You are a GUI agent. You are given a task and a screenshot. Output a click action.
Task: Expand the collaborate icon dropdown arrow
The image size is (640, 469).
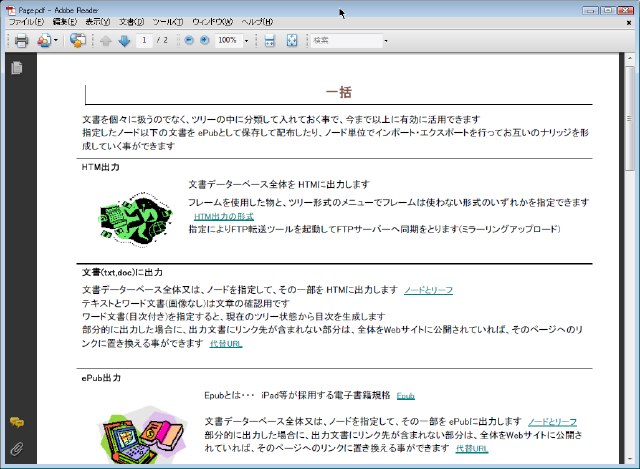(x=56, y=40)
